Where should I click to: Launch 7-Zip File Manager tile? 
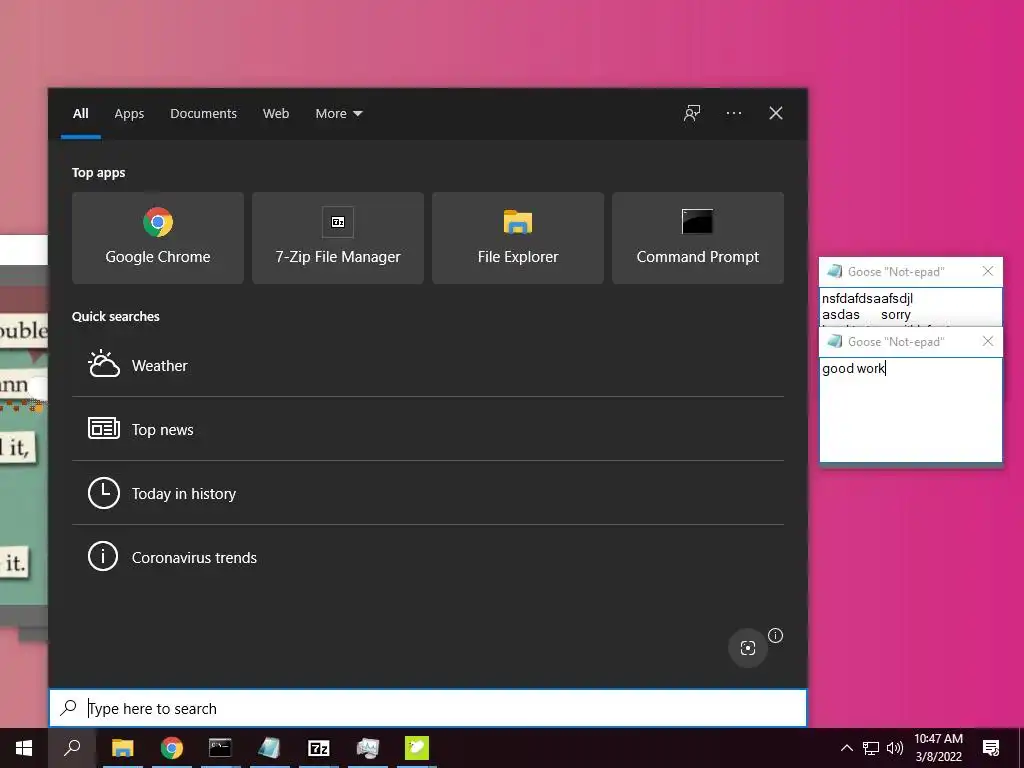pyautogui.click(x=338, y=238)
